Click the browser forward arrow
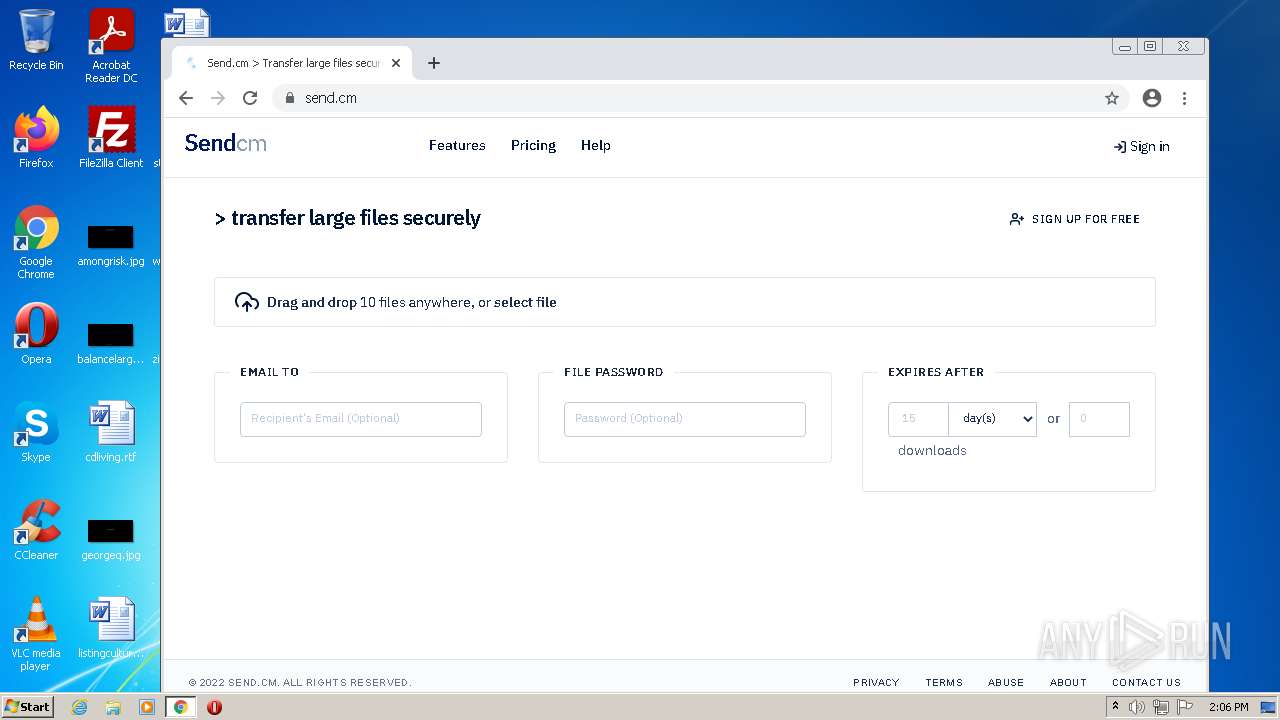This screenshot has width=1280, height=720. 218,98
